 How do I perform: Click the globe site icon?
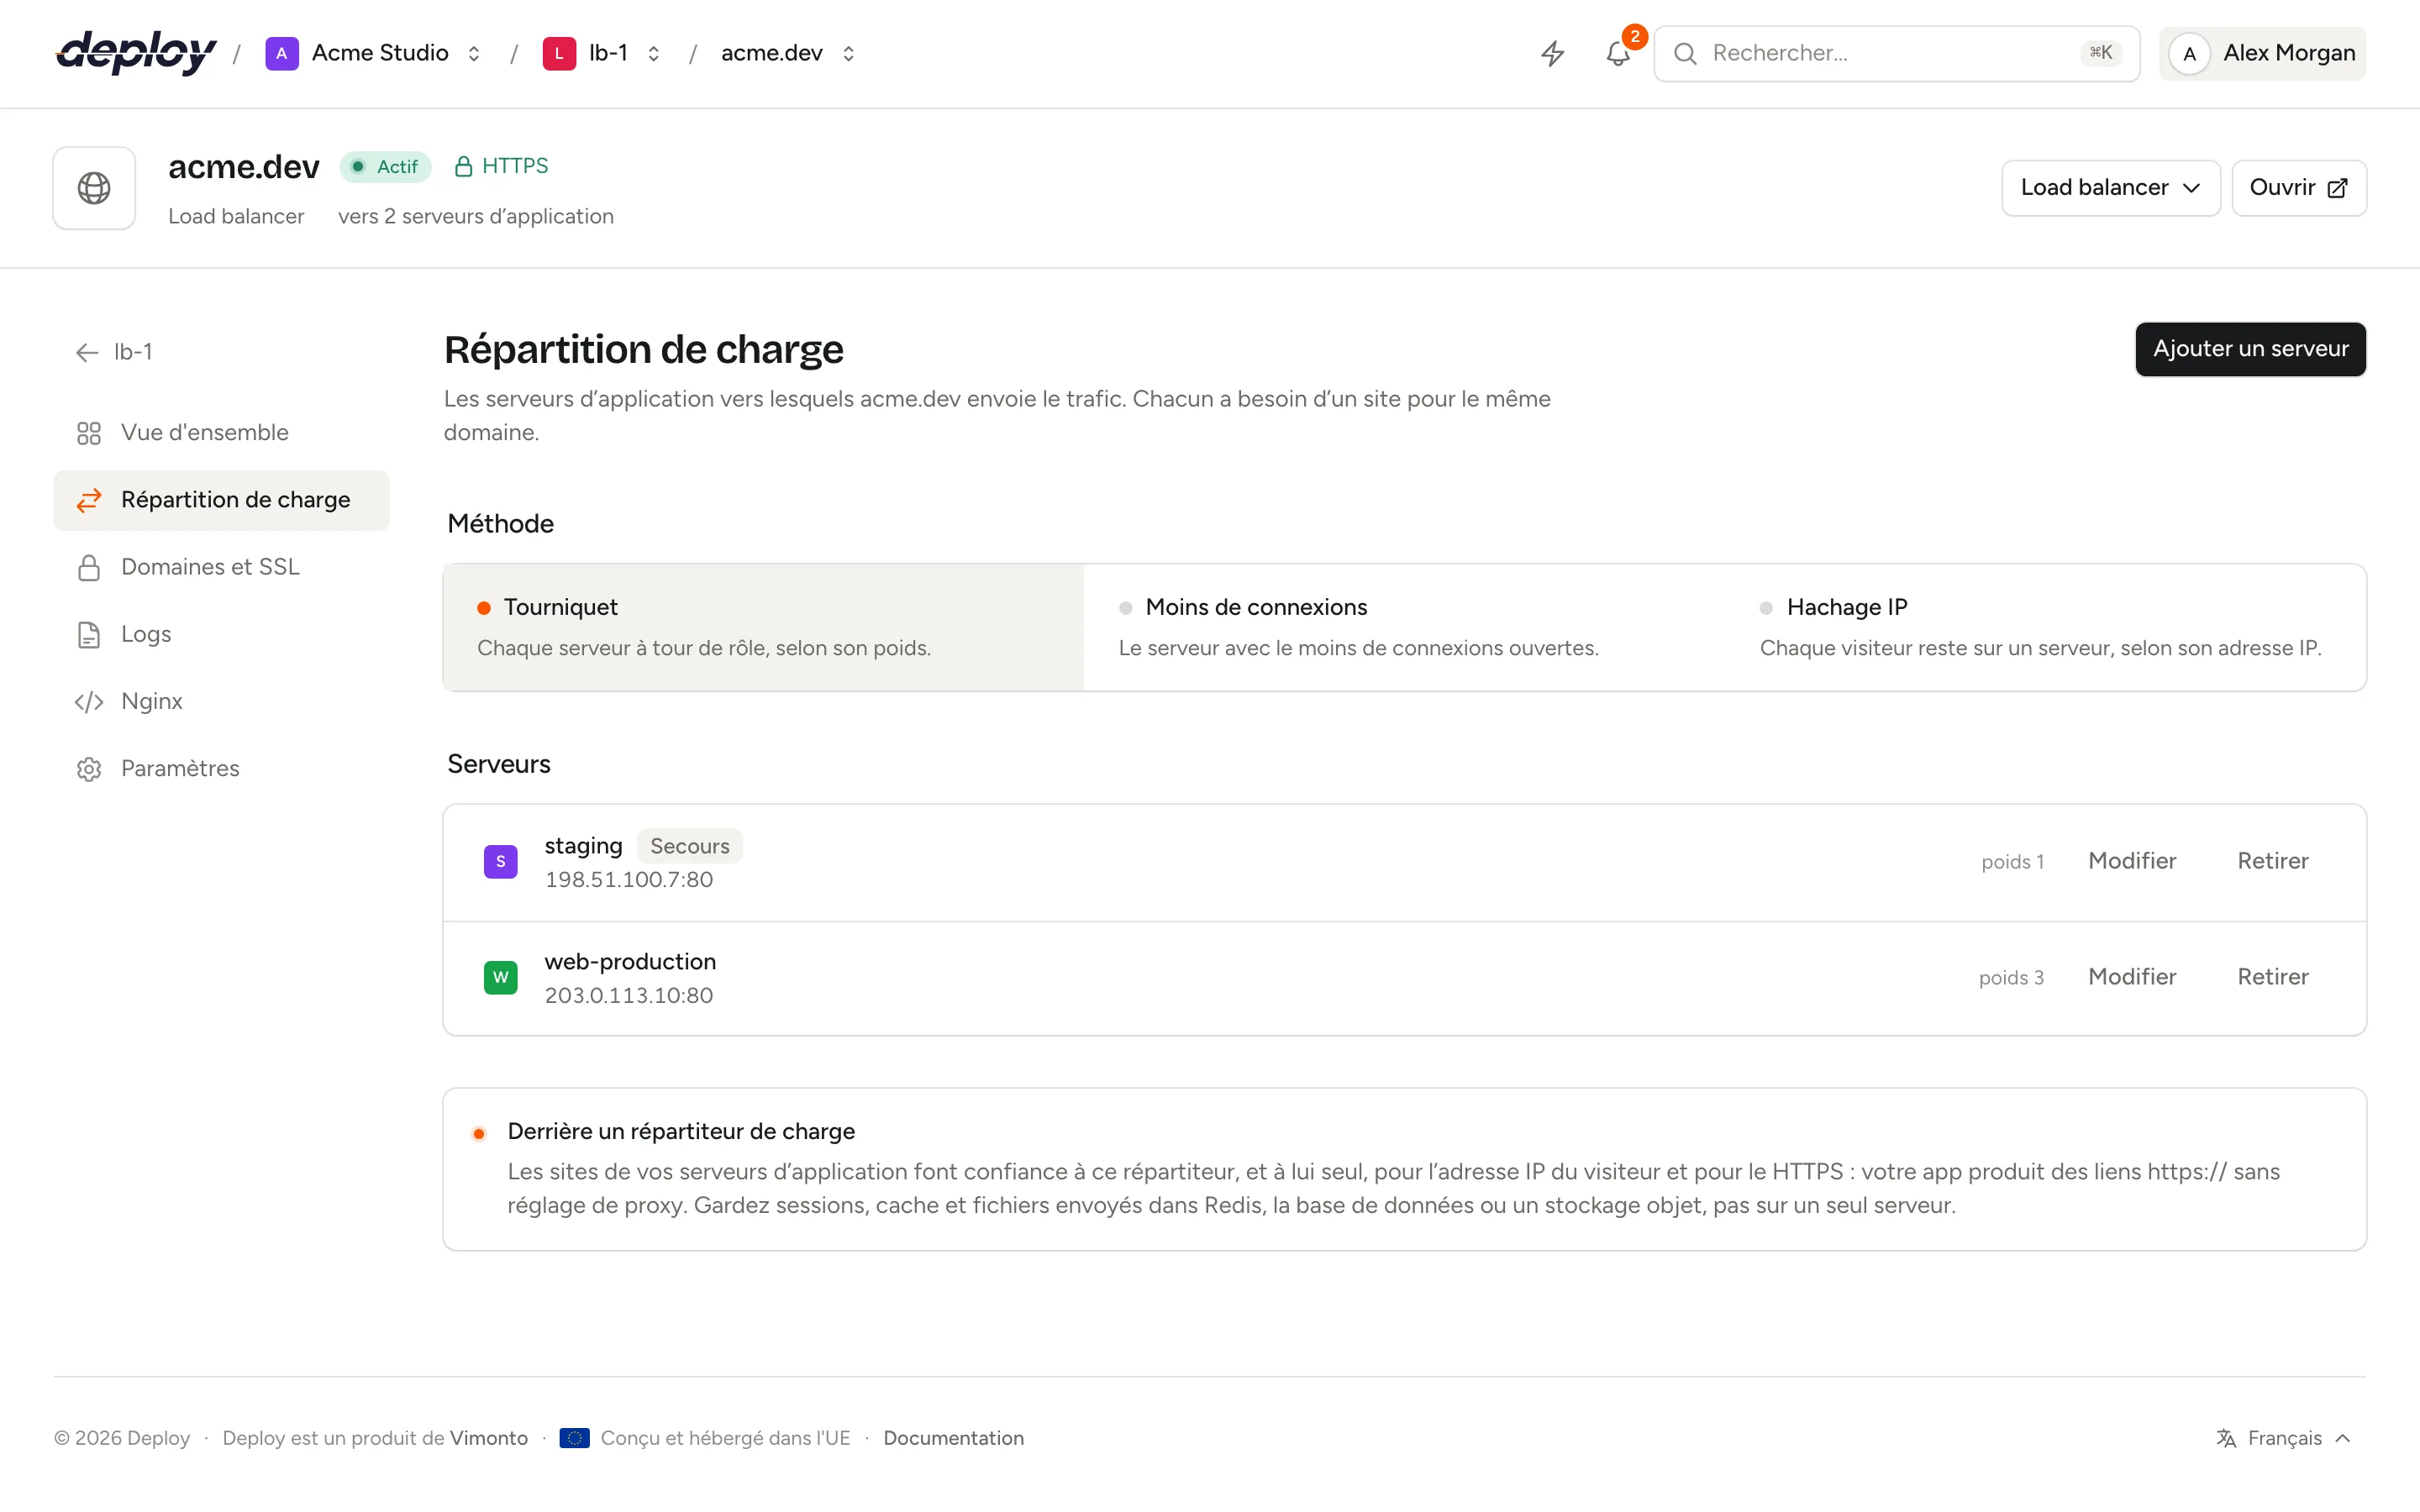pyautogui.click(x=94, y=188)
